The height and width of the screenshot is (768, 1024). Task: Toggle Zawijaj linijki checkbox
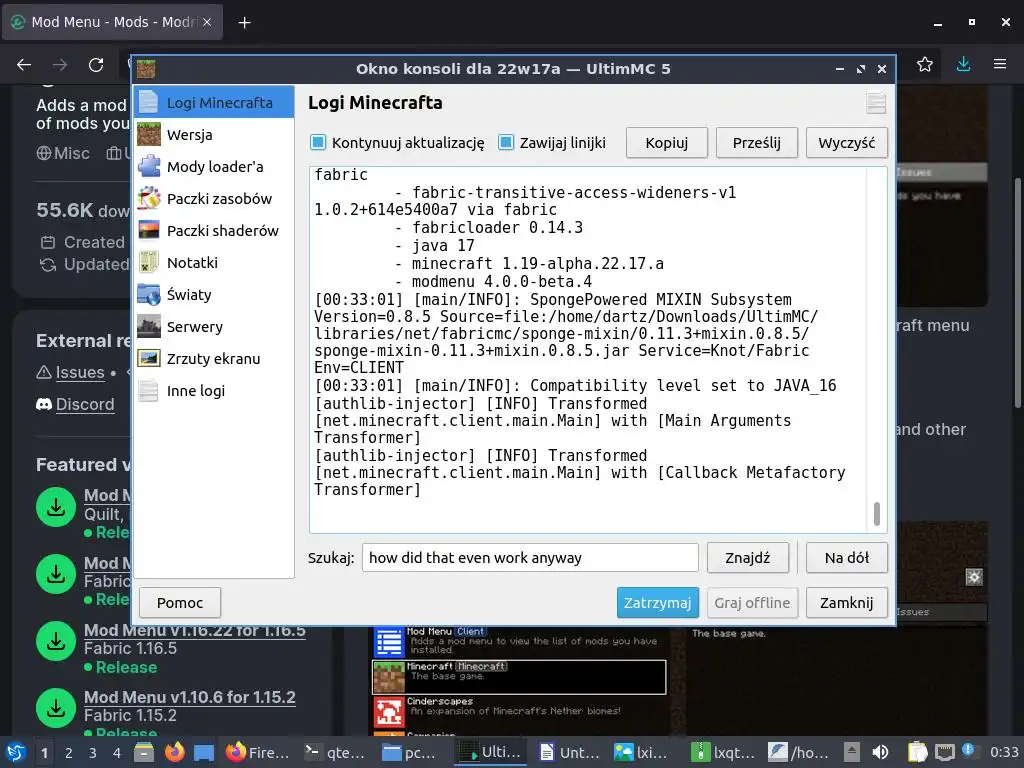coord(506,142)
